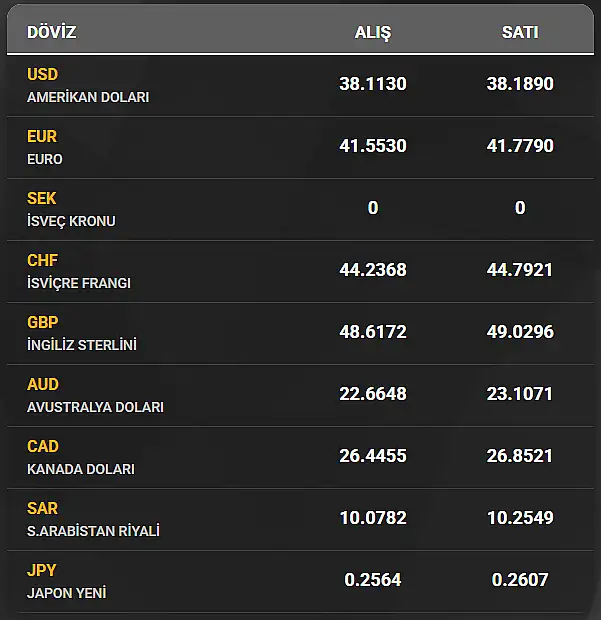Select the GBP selling rate 49.0296
This screenshot has height=620, width=601.
[x=520, y=332]
